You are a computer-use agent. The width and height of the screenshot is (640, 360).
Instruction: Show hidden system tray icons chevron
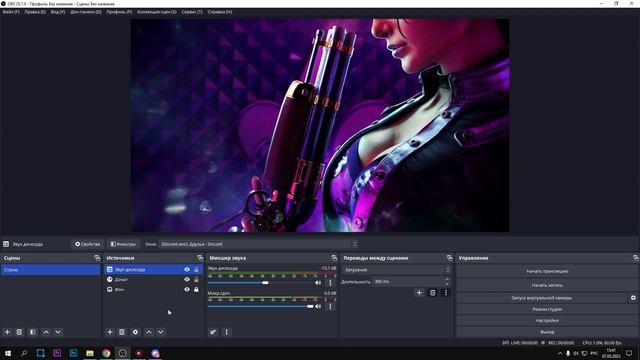point(560,353)
